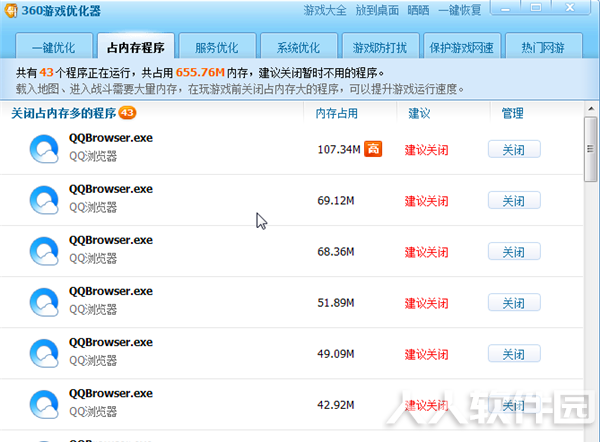The image size is (600, 442).
Task: Click the 管理 column header
Action: (x=512, y=113)
